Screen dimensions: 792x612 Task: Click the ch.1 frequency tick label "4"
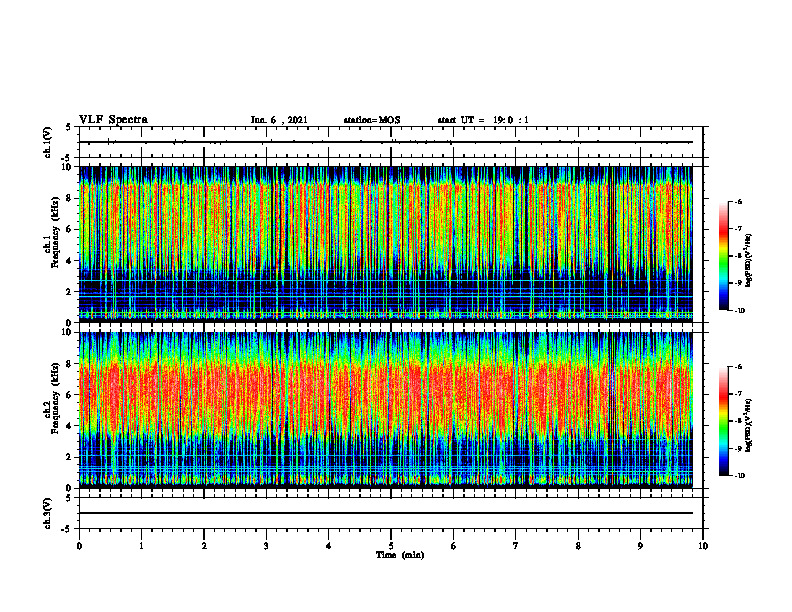[70, 261]
